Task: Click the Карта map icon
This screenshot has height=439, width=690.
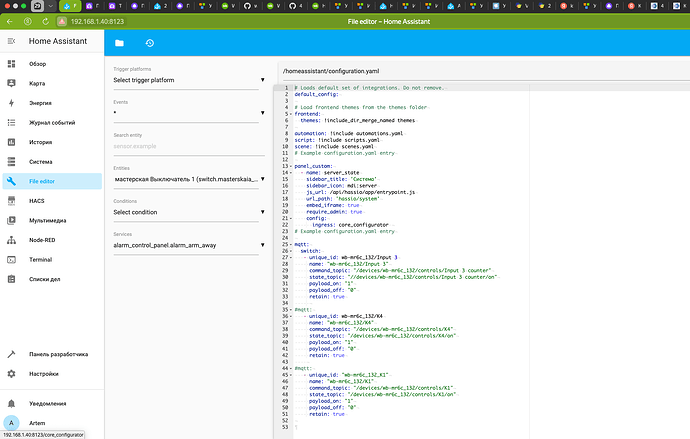Action: coord(11,83)
